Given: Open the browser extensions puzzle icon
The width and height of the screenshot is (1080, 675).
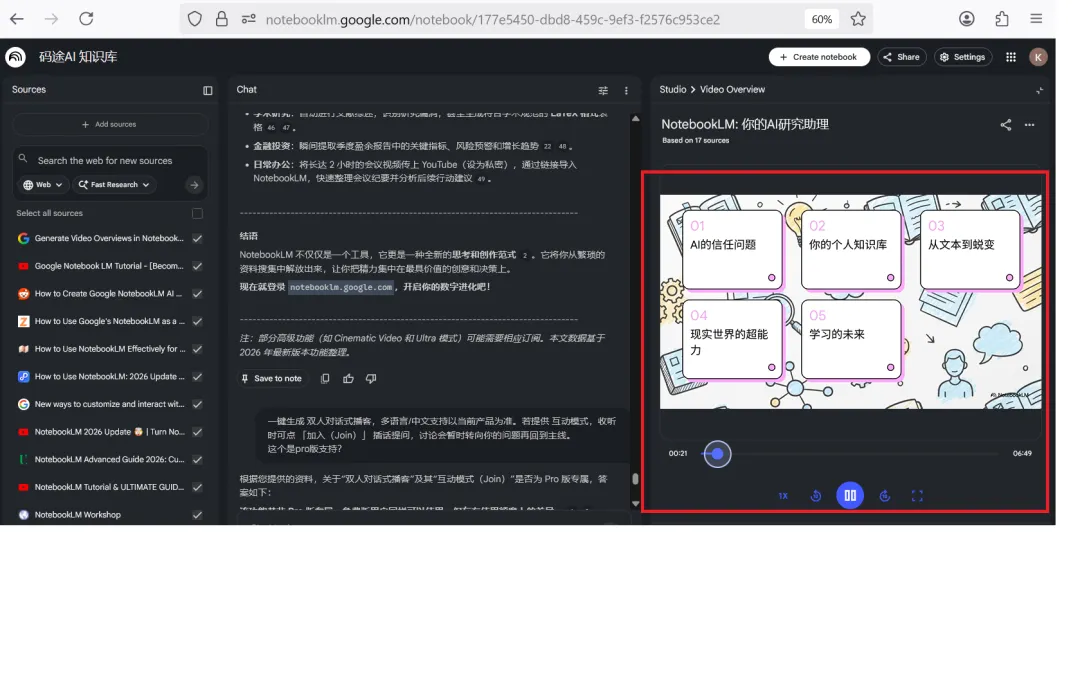Looking at the screenshot, I should 1001,19.
